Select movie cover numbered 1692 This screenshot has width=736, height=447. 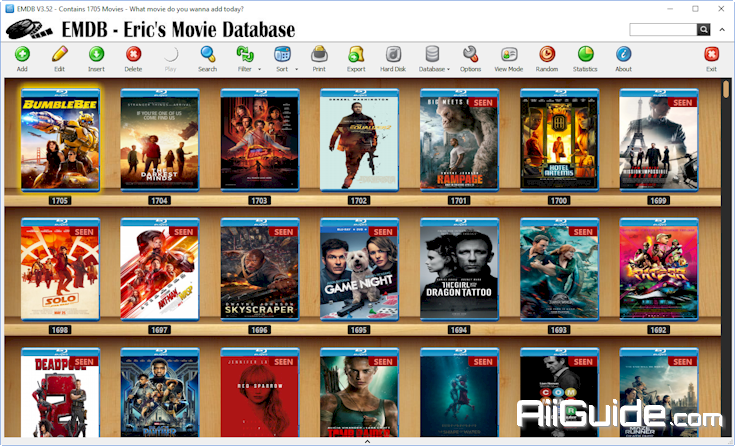[x=659, y=270]
